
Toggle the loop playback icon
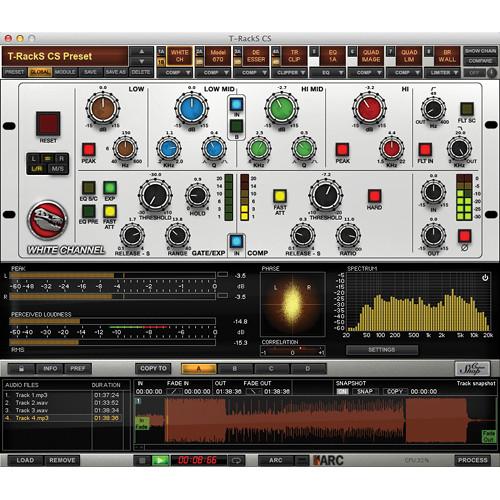click(x=236, y=460)
